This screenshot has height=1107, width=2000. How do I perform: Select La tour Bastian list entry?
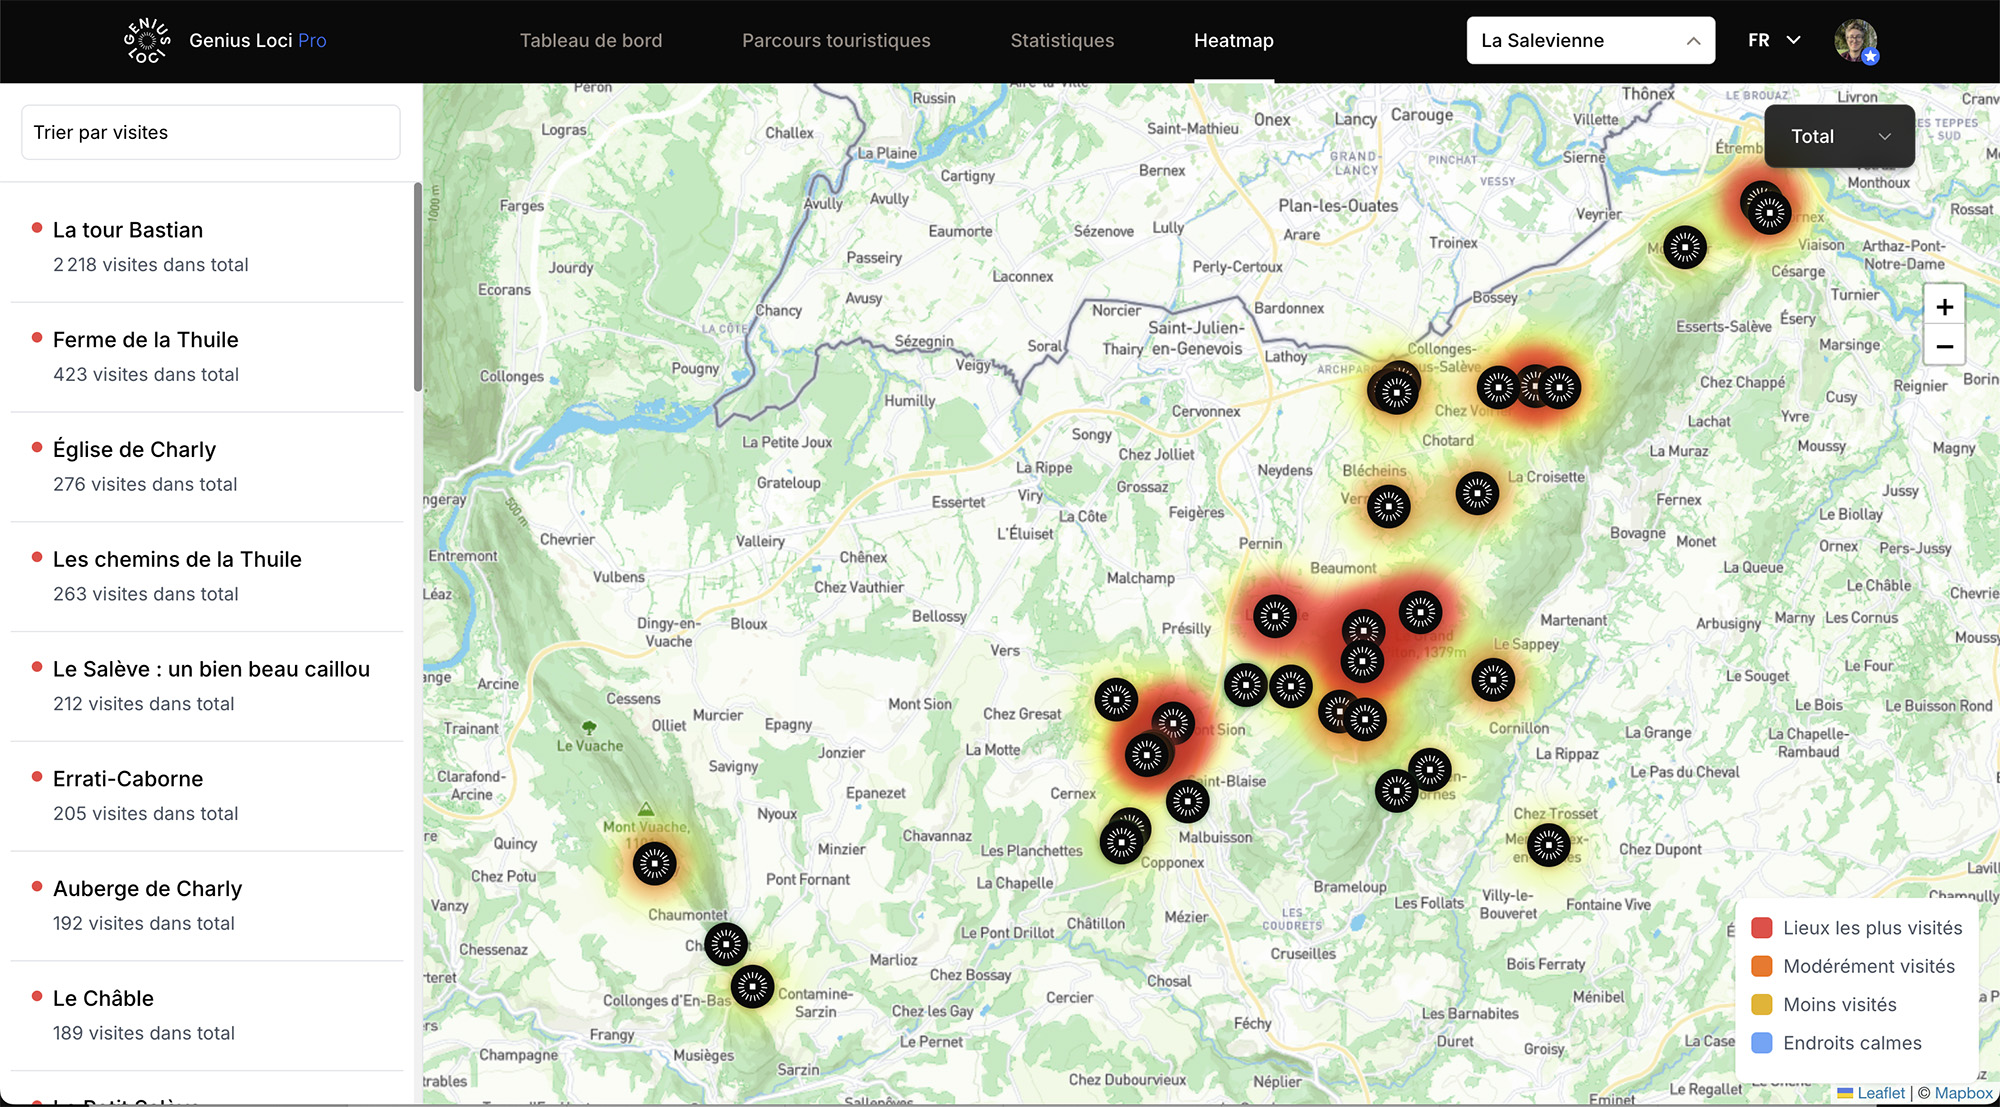tap(207, 247)
